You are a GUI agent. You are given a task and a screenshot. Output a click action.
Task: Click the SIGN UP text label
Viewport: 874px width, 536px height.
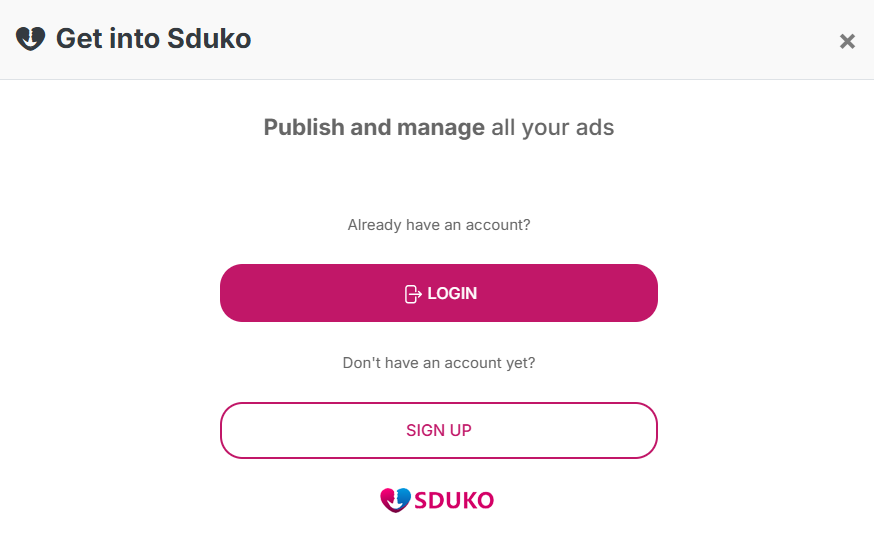tap(439, 430)
